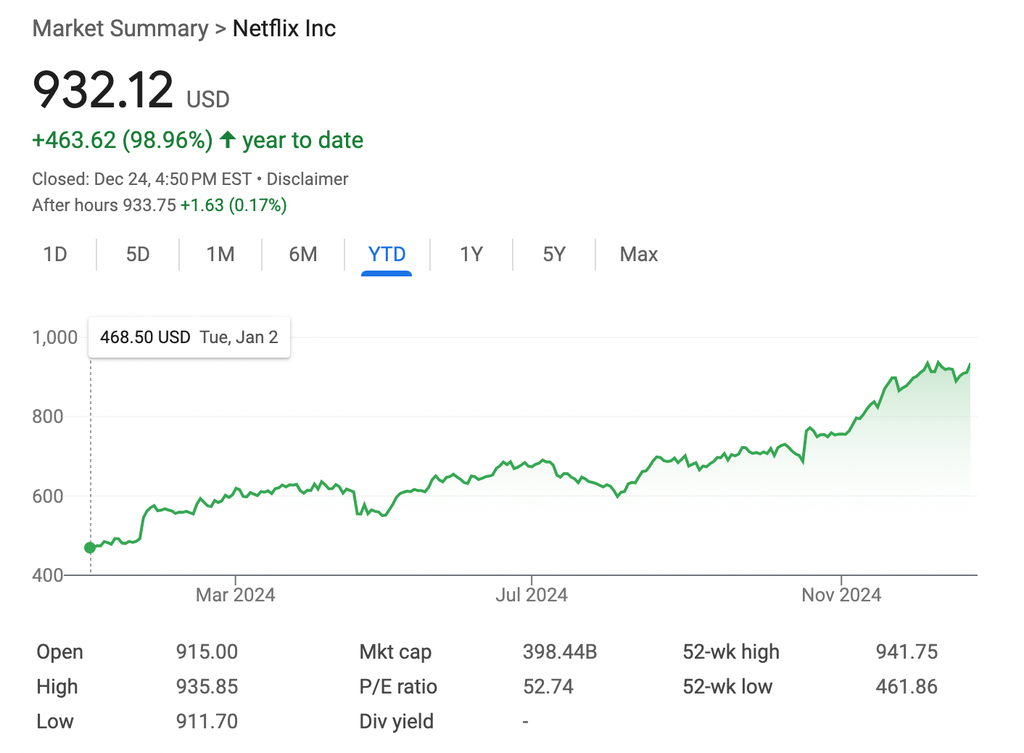Click the Low value 911.70

coord(206,721)
